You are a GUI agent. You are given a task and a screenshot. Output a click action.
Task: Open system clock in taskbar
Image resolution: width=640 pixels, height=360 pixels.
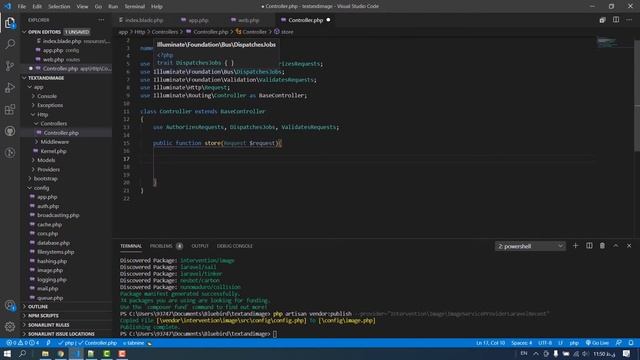(x=604, y=353)
